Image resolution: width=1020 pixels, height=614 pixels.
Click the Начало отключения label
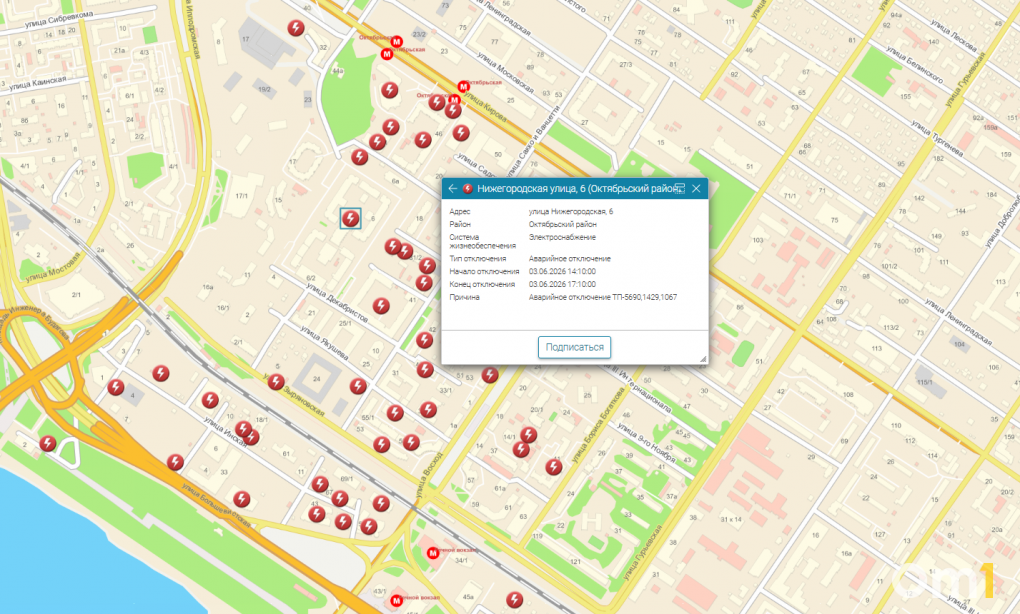pyautogui.click(x=484, y=272)
